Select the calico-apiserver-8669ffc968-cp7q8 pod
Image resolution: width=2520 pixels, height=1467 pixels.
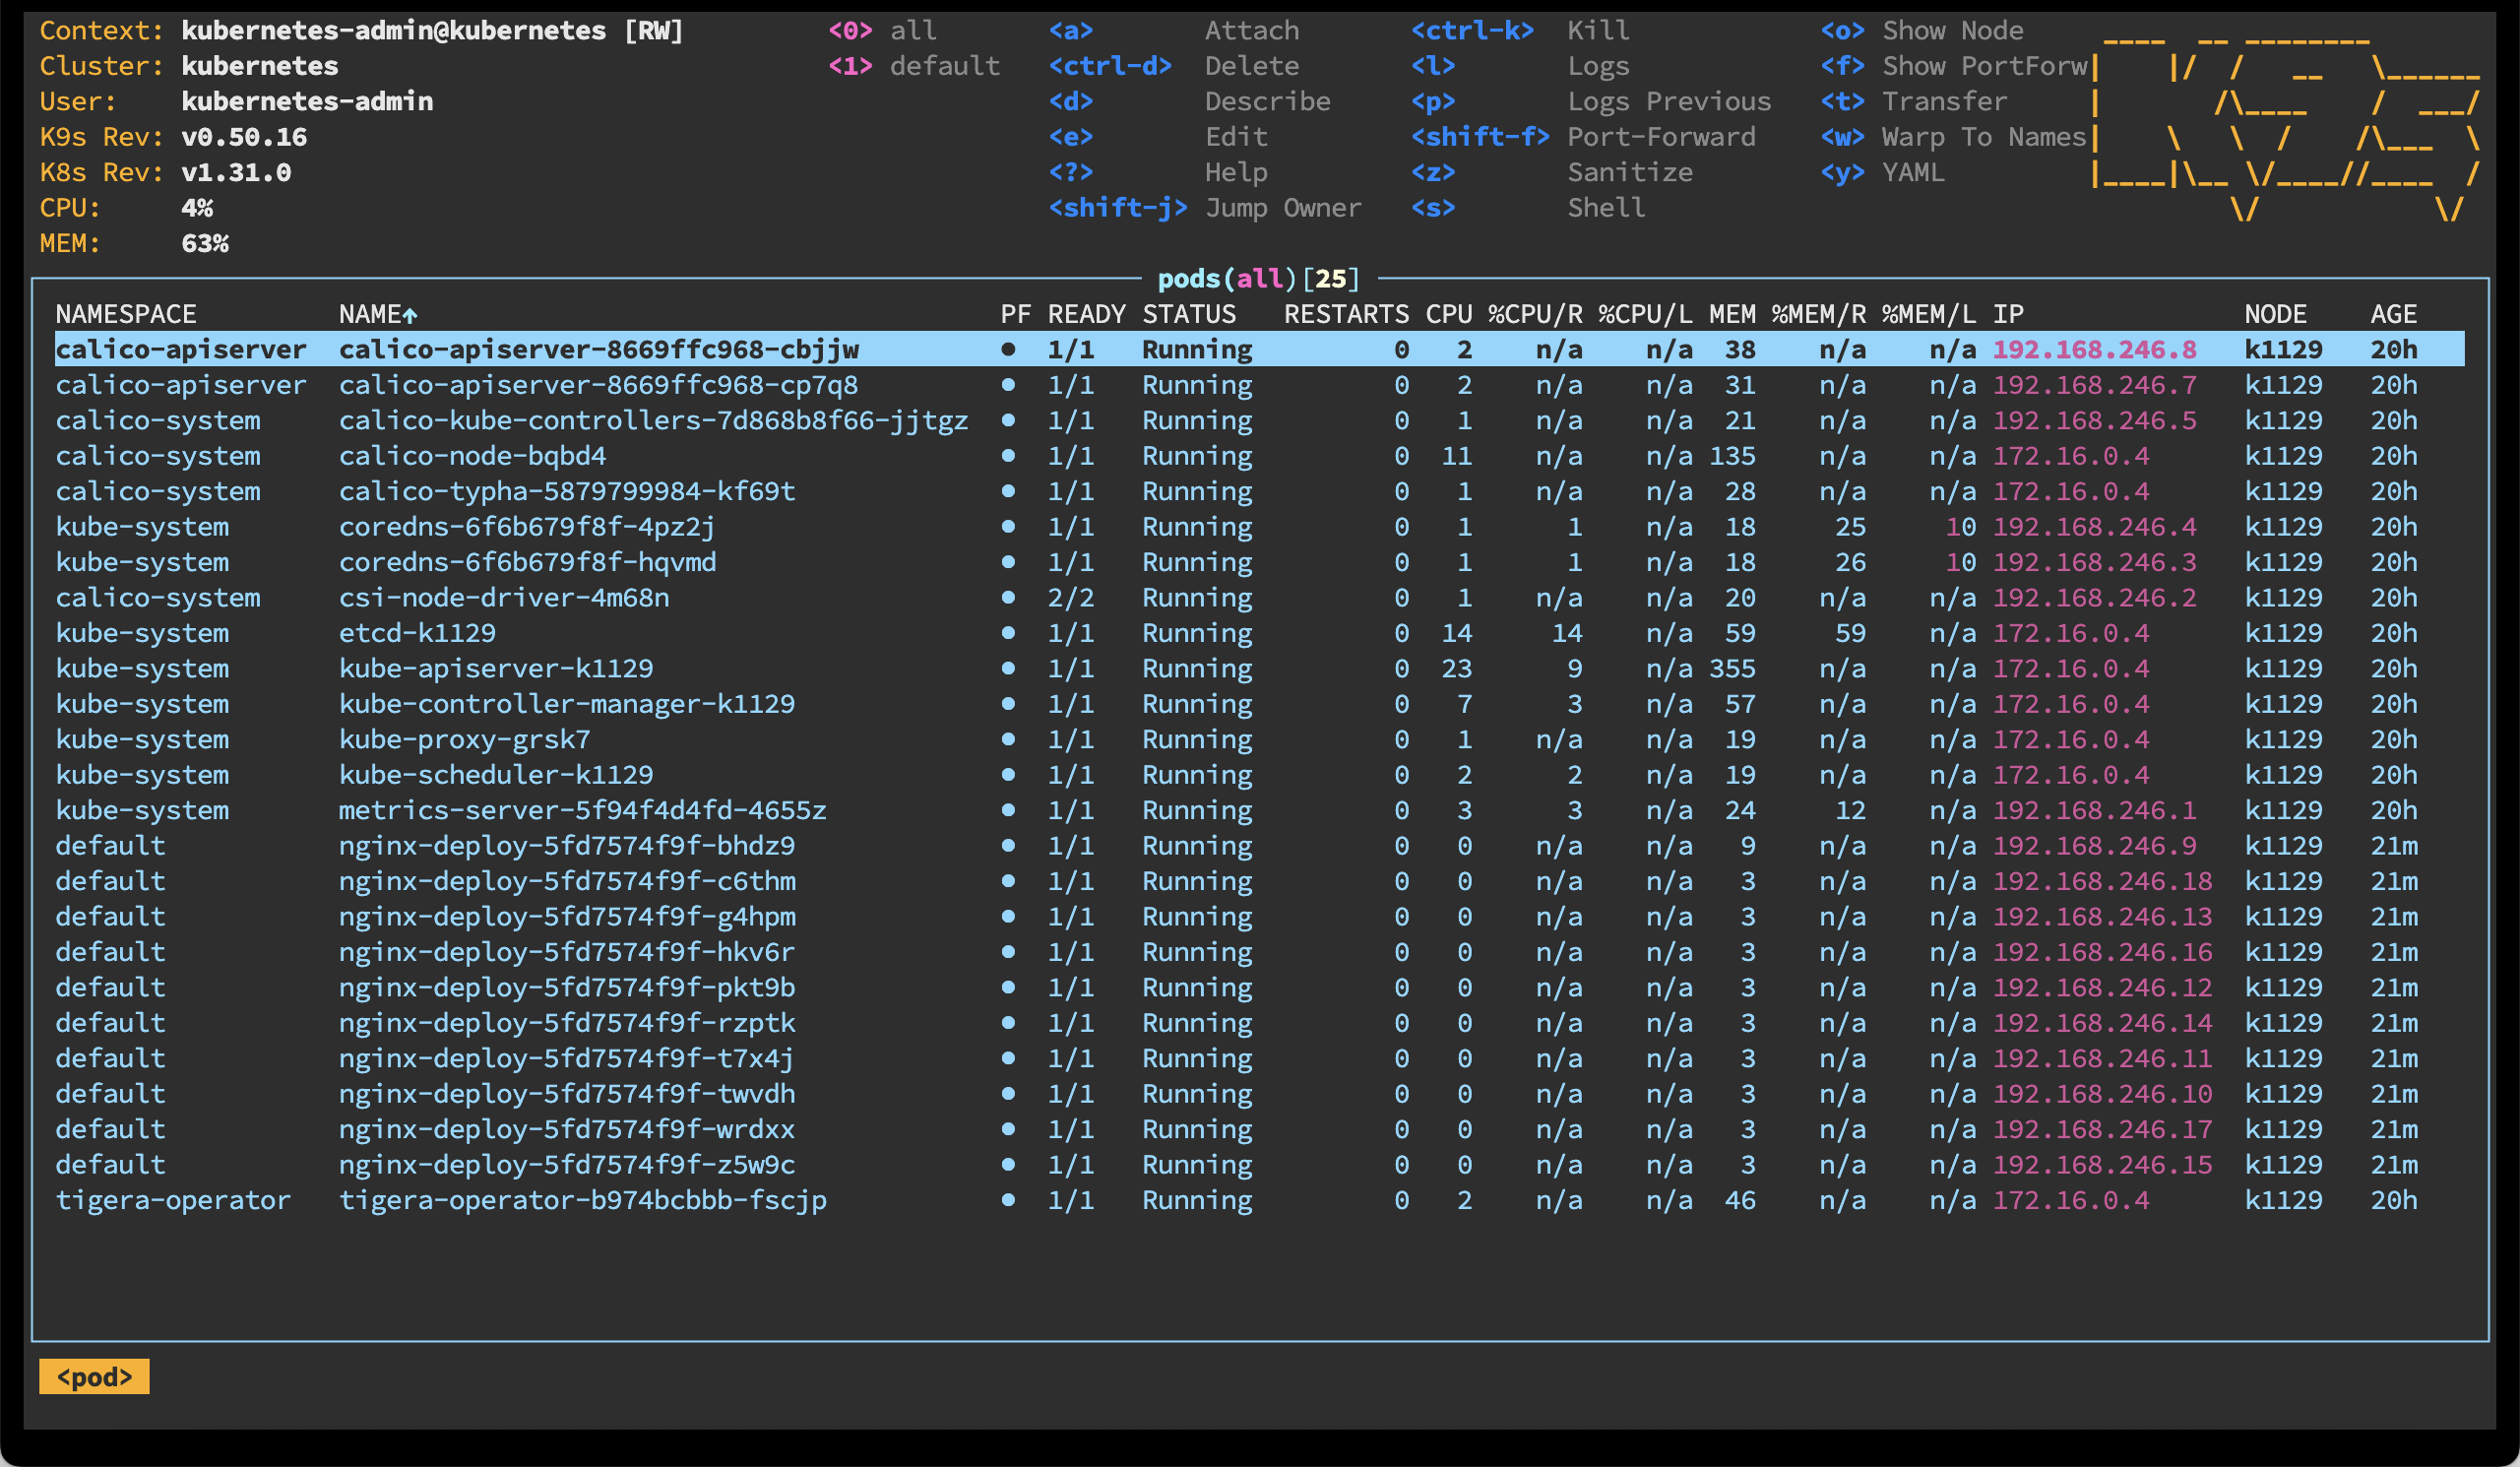coord(598,385)
